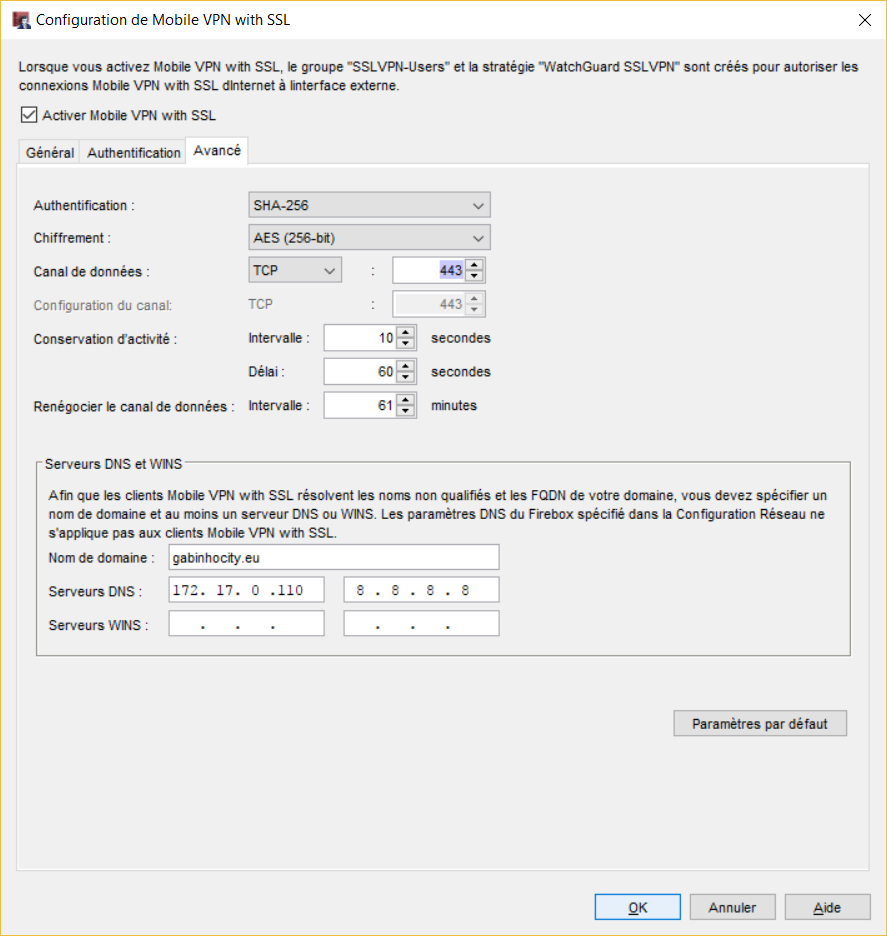Click the renegotiation Intervalle field showing 61
The image size is (887, 936).
tap(360, 405)
